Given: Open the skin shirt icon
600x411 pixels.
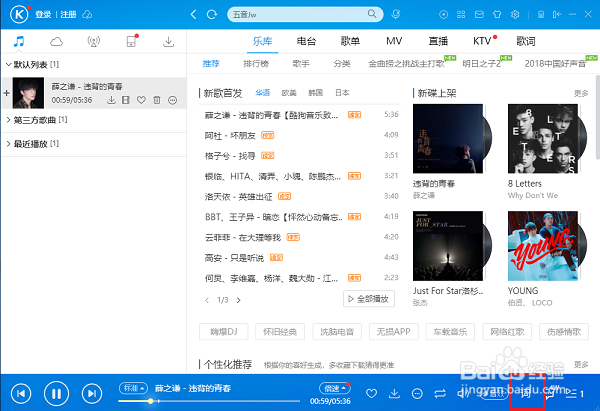Looking at the screenshot, I should 497,15.
